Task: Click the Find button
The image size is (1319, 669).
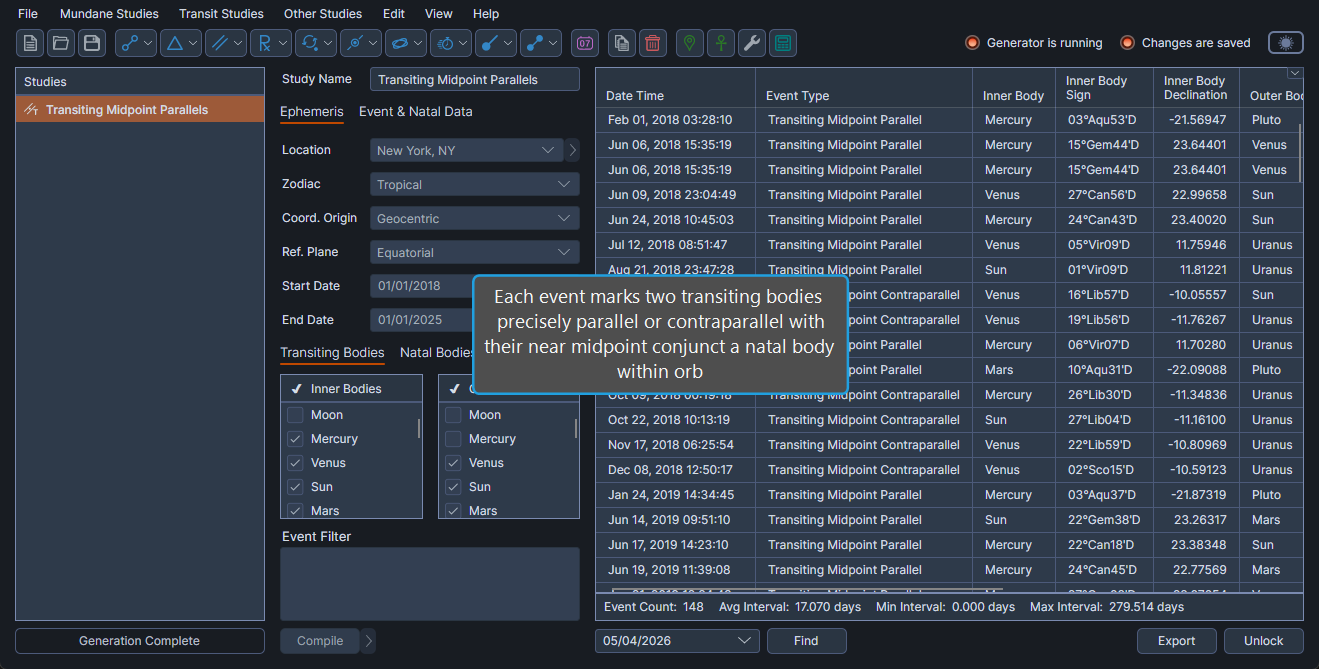Action: coord(806,641)
